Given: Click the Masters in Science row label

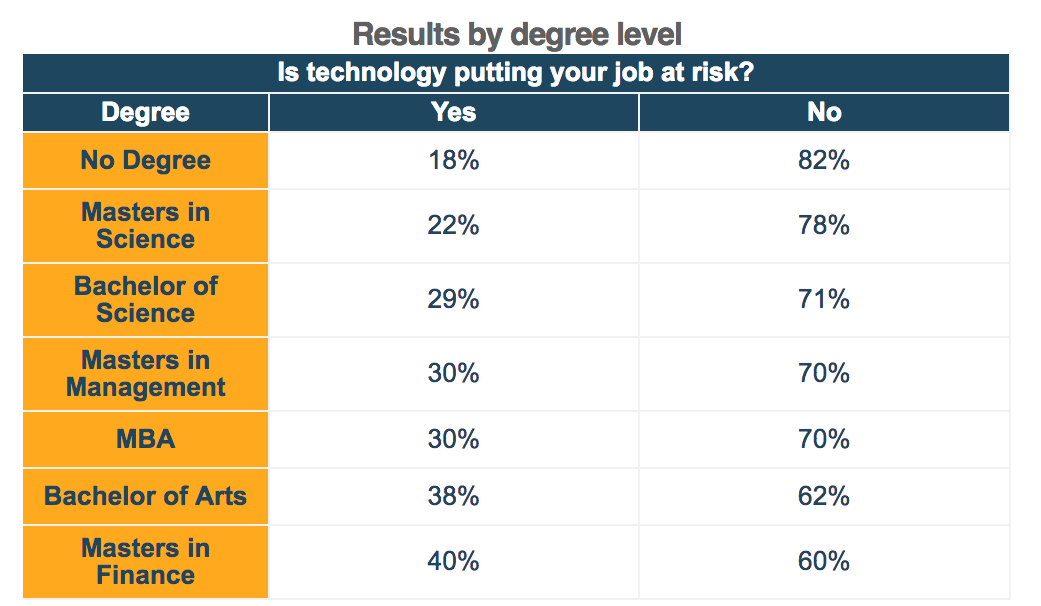Looking at the screenshot, I should click(x=146, y=226).
